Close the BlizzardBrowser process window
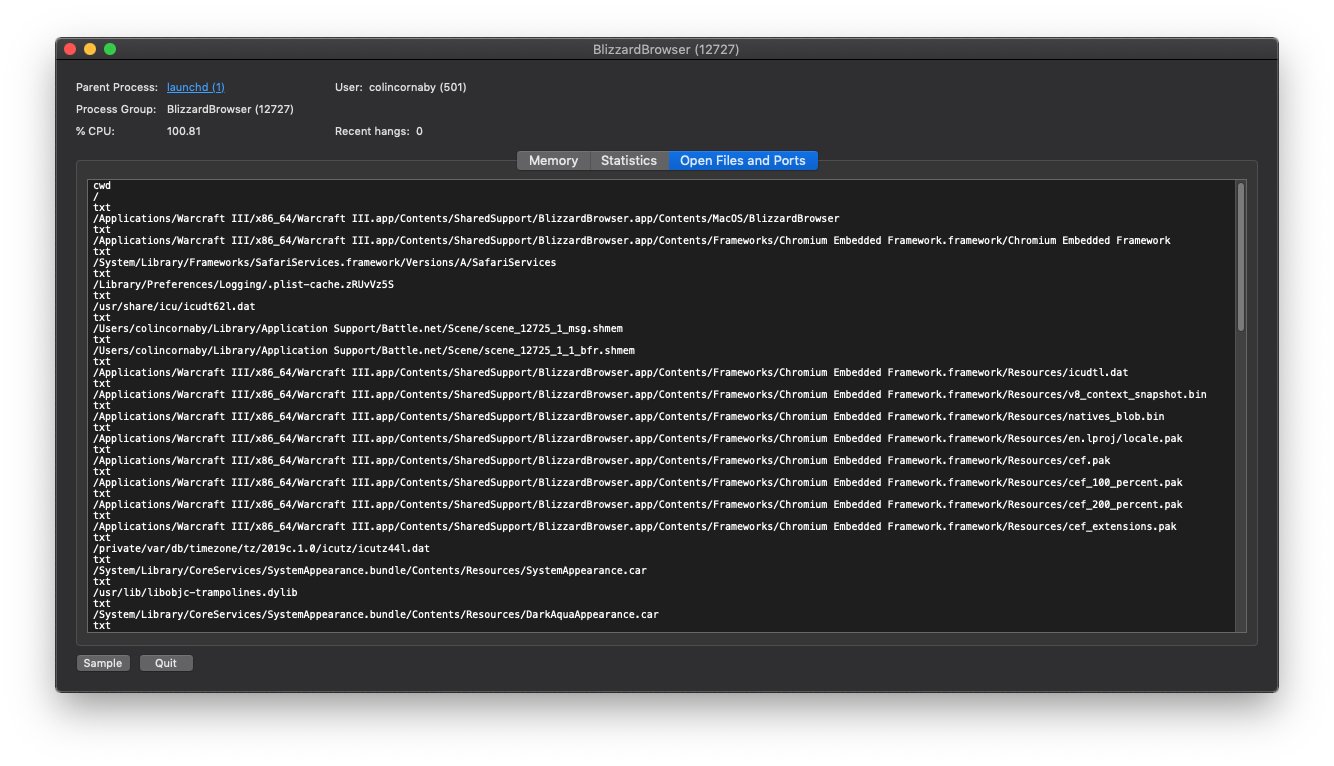The height and width of the screenshot is (766, 1334). tap(70, 49)
